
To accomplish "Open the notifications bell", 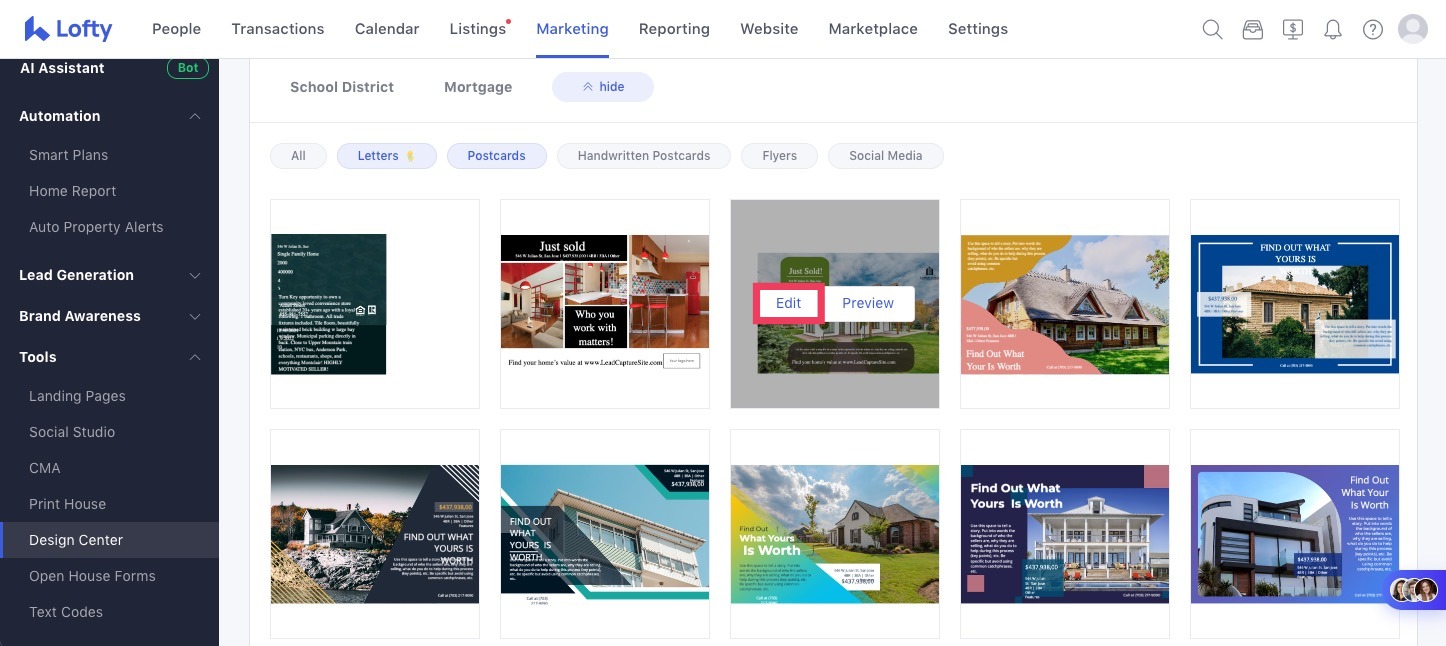I will pos(1332,29).
